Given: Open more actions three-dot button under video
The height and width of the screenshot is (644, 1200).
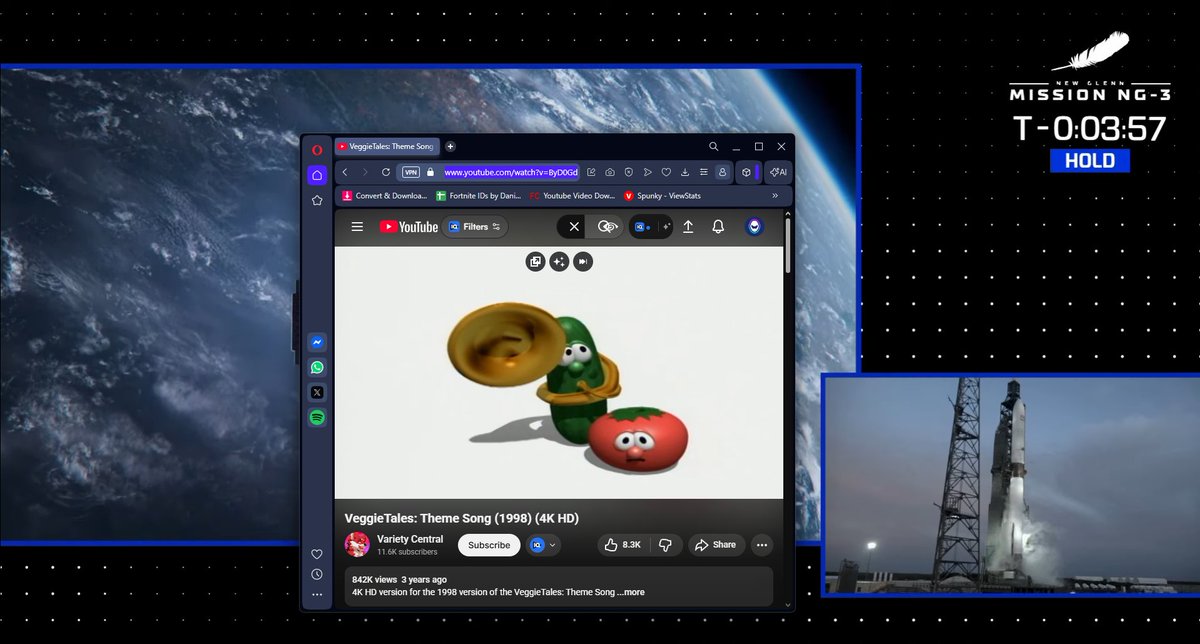Looking at the screenshot, I should tap(762, 545).
